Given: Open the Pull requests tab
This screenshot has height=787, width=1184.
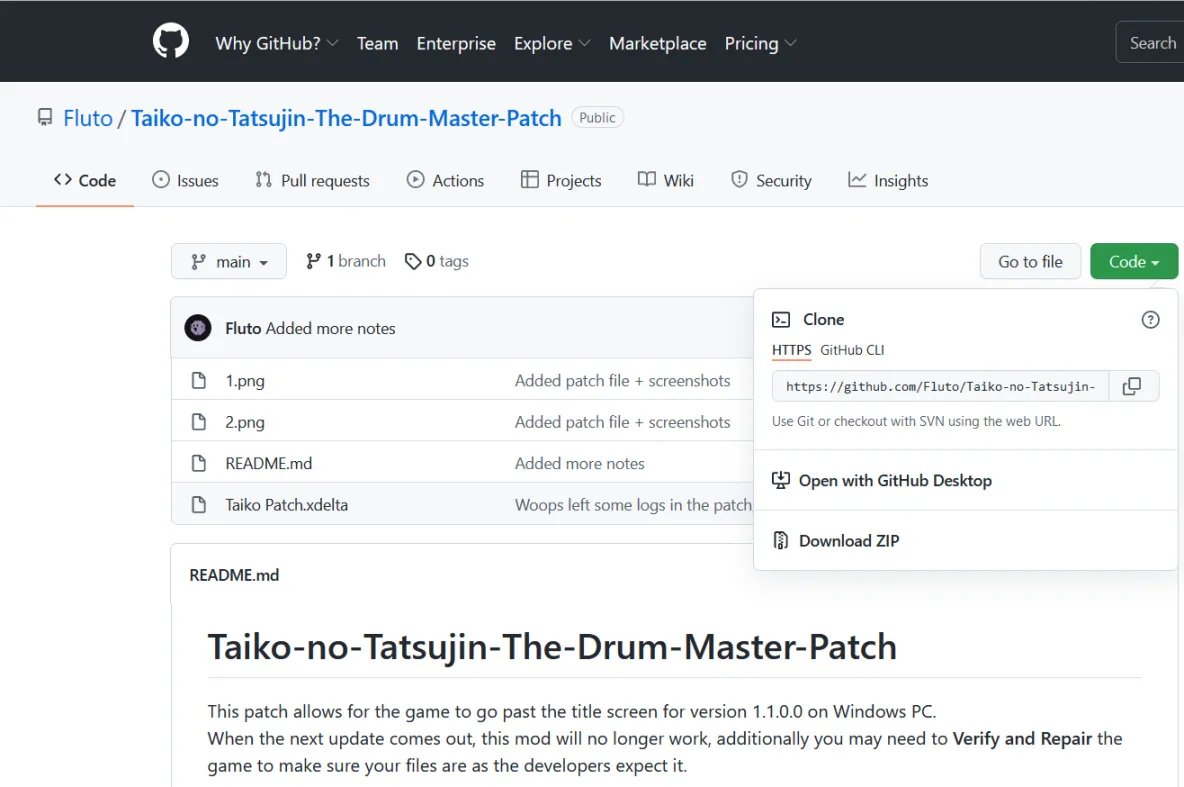Looking at the screenshot, I should [x=312, y=181].
